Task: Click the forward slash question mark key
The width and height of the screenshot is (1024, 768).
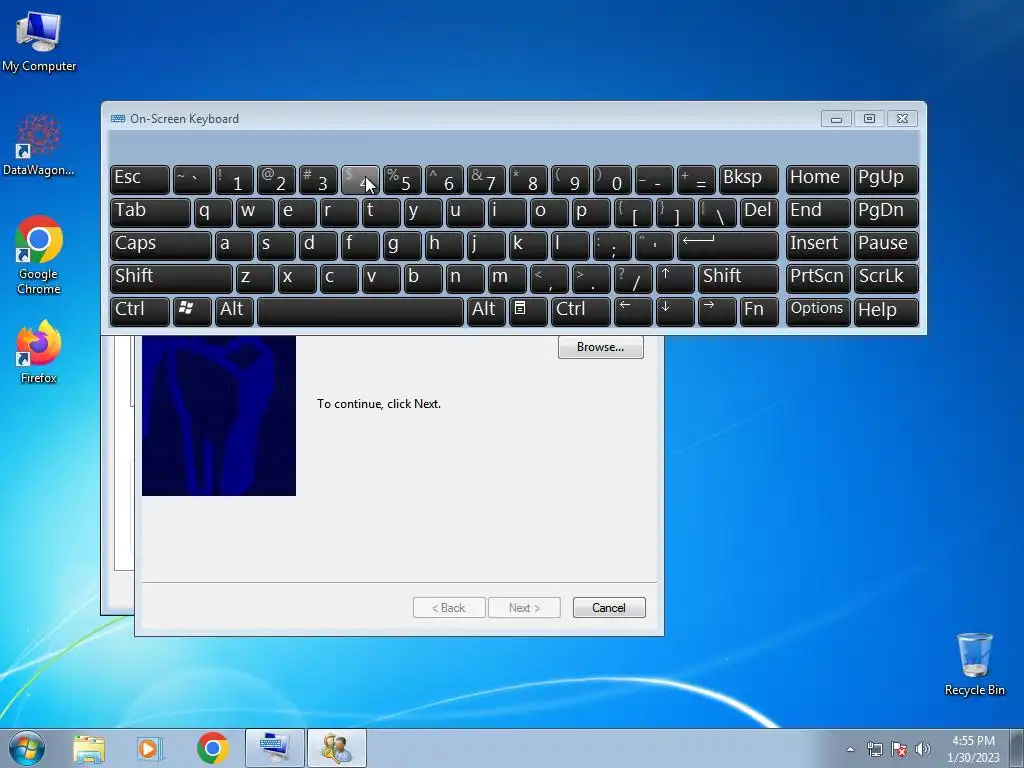Action: point(633,278)
